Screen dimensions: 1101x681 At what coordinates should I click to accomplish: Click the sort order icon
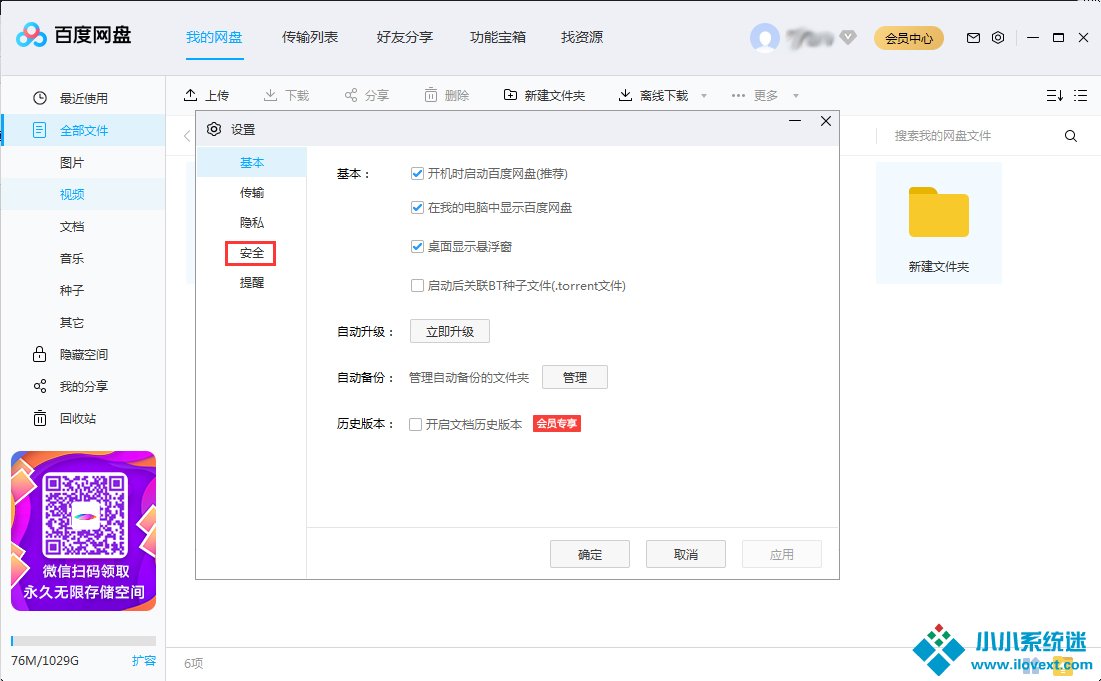pyautogui.click(x=1055, y=95)
